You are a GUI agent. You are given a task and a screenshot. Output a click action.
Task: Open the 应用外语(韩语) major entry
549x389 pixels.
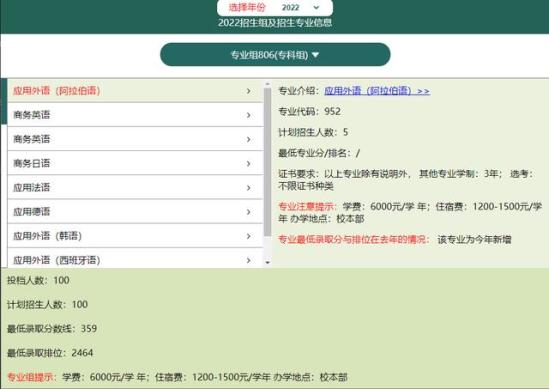pos(135,236)
